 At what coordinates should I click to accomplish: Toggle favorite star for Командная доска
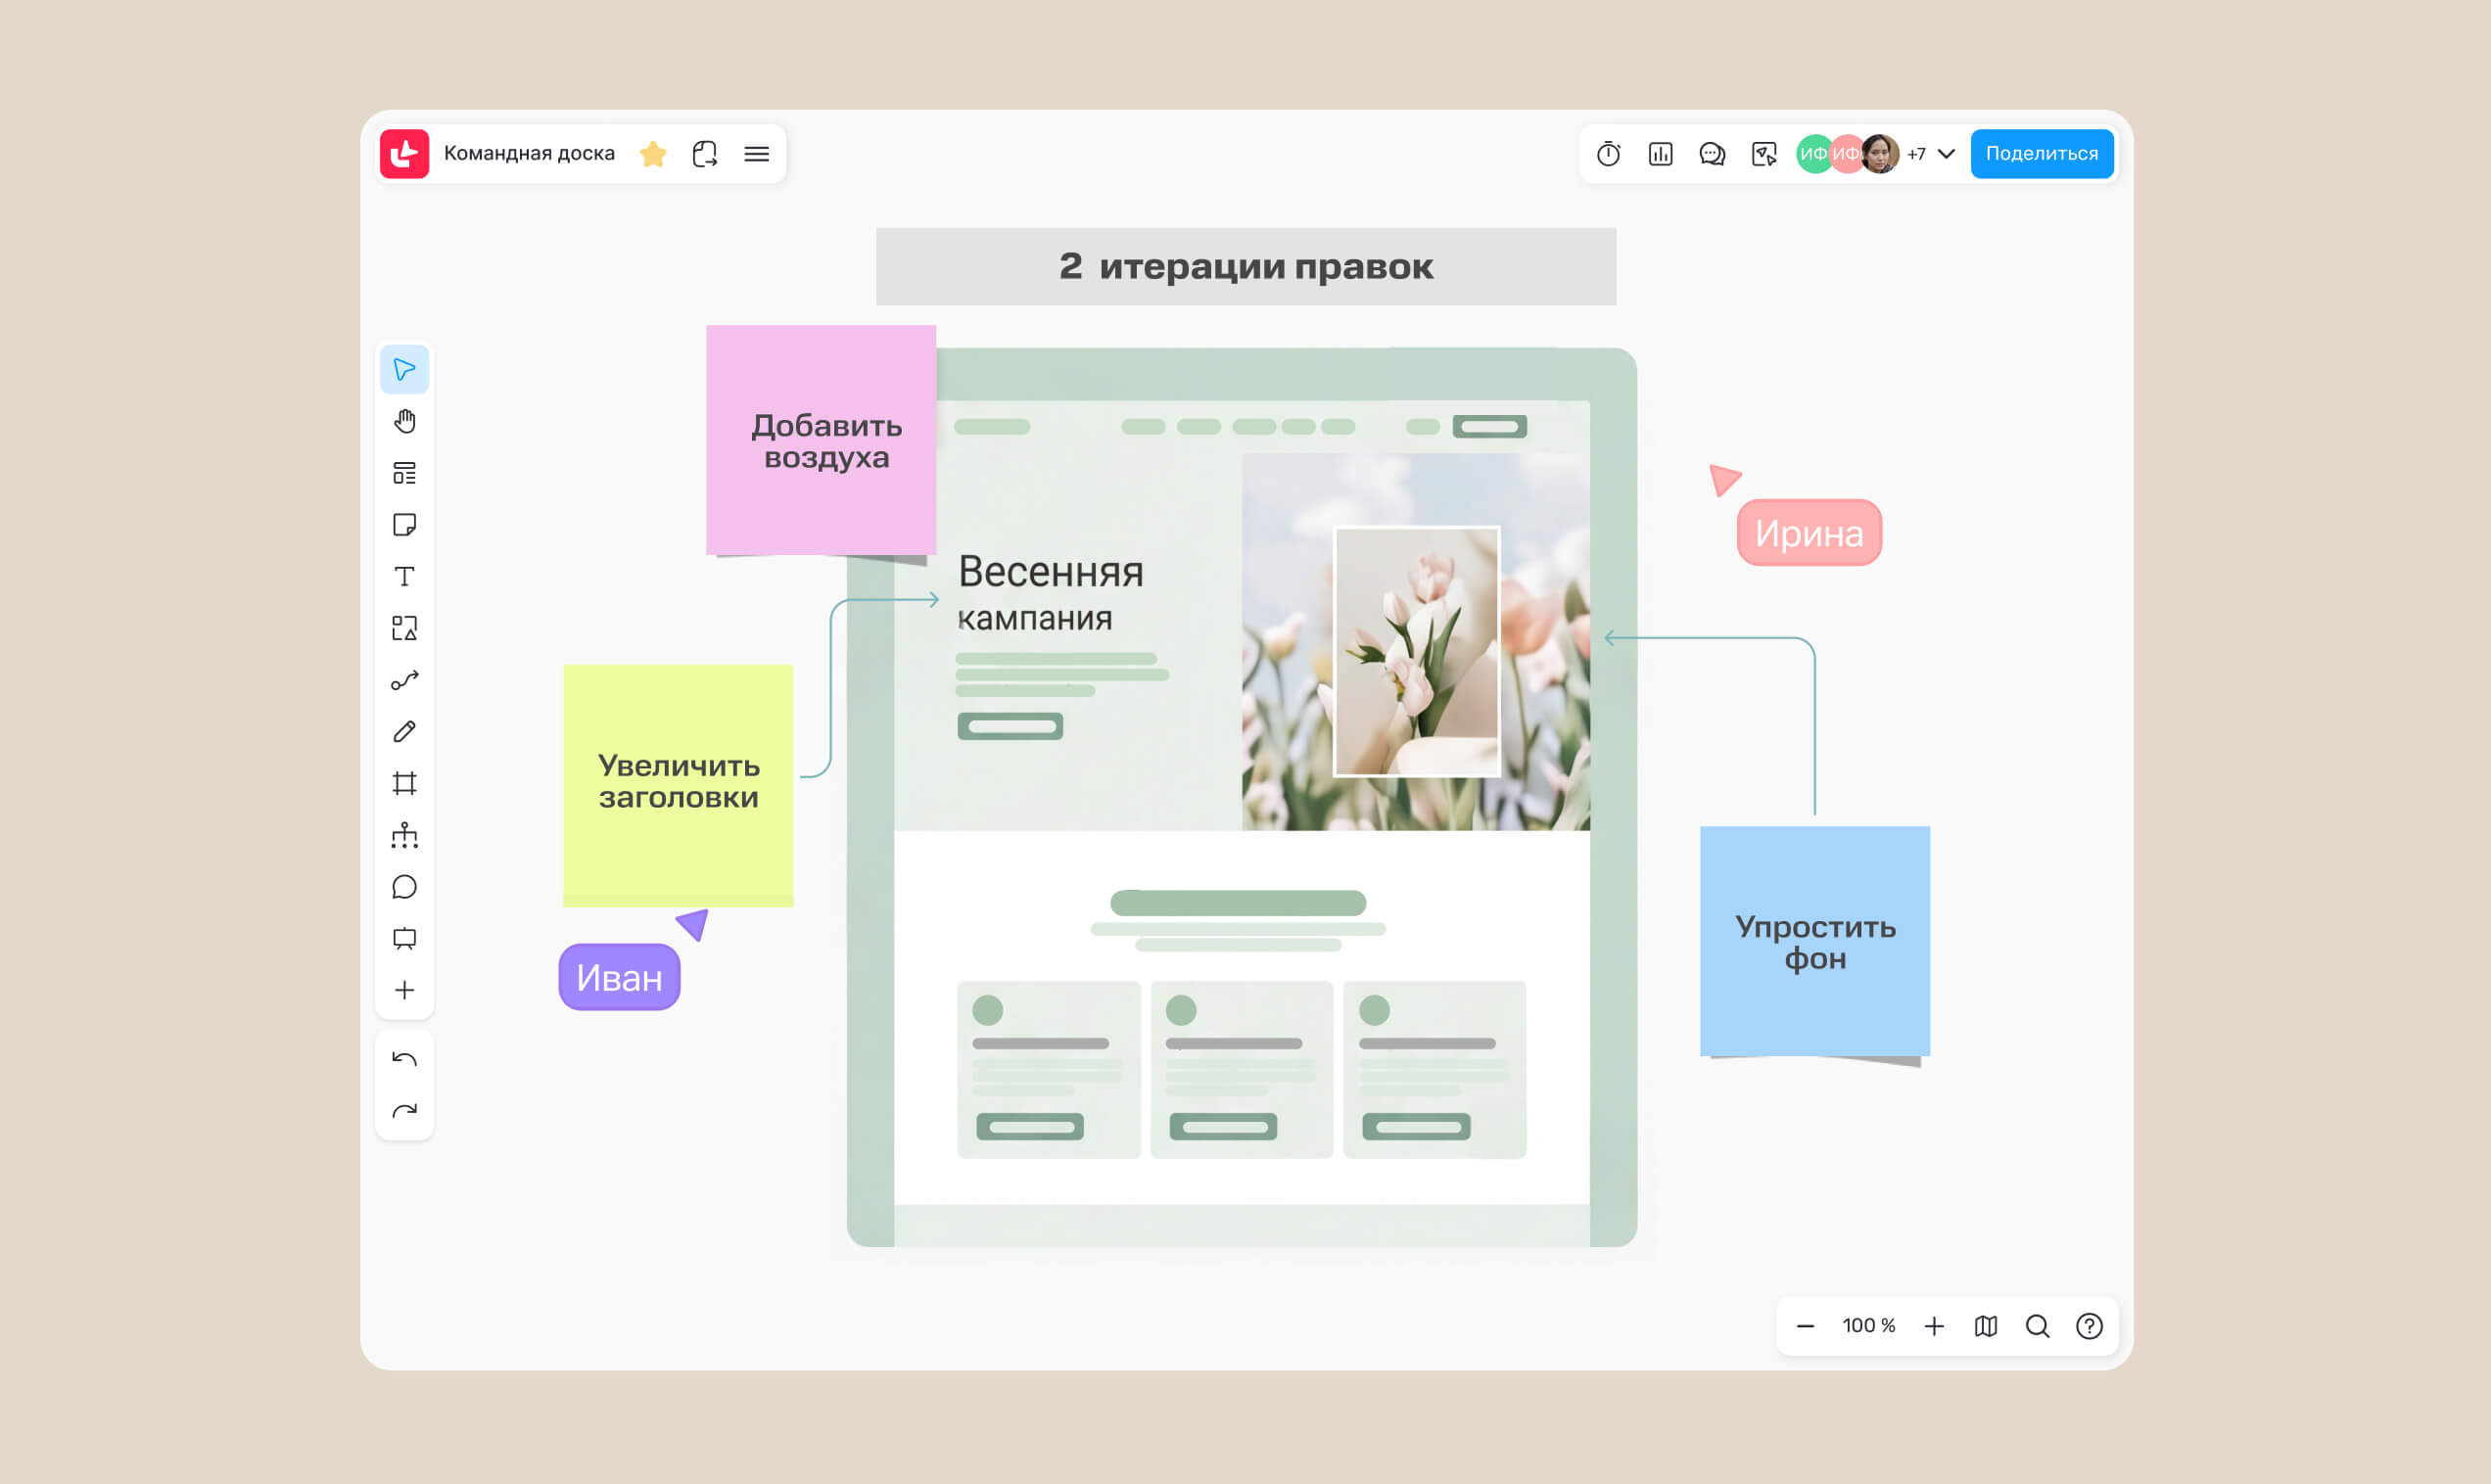click(653, 154)
